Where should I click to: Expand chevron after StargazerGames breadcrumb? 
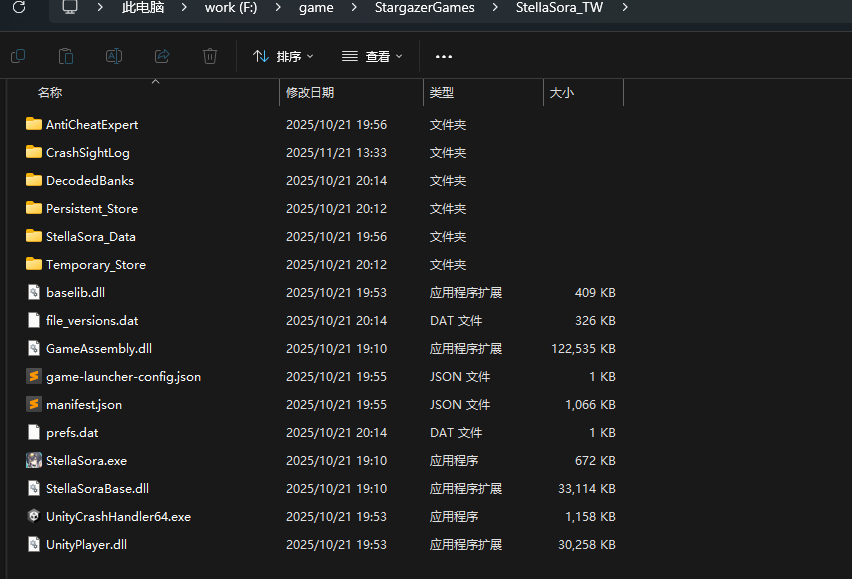(495, 8)
